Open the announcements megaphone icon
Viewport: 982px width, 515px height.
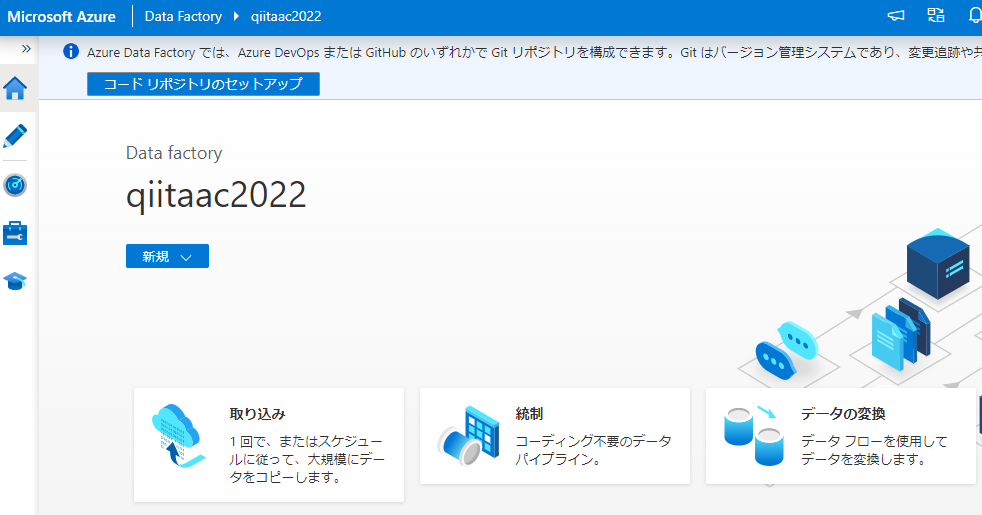coord(896,16)
